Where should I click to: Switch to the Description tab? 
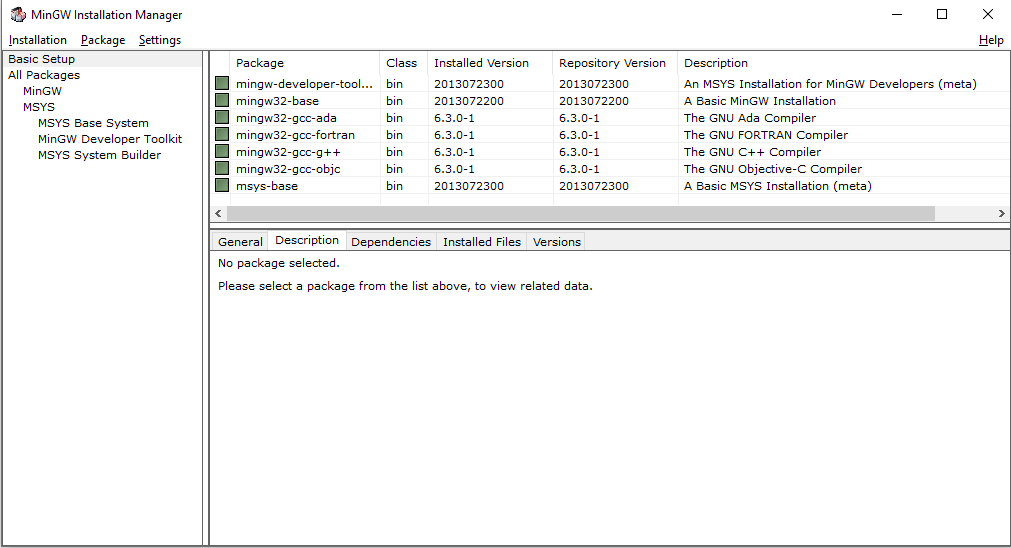(307, 240)
